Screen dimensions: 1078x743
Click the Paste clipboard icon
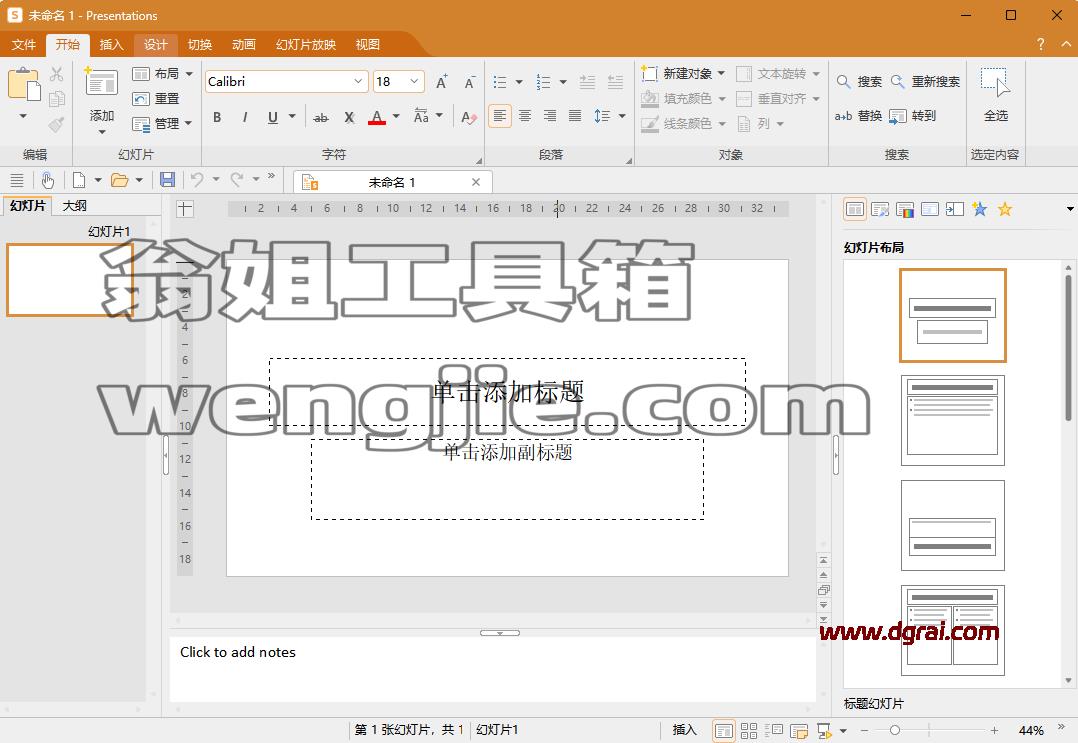tap(23, 85)
